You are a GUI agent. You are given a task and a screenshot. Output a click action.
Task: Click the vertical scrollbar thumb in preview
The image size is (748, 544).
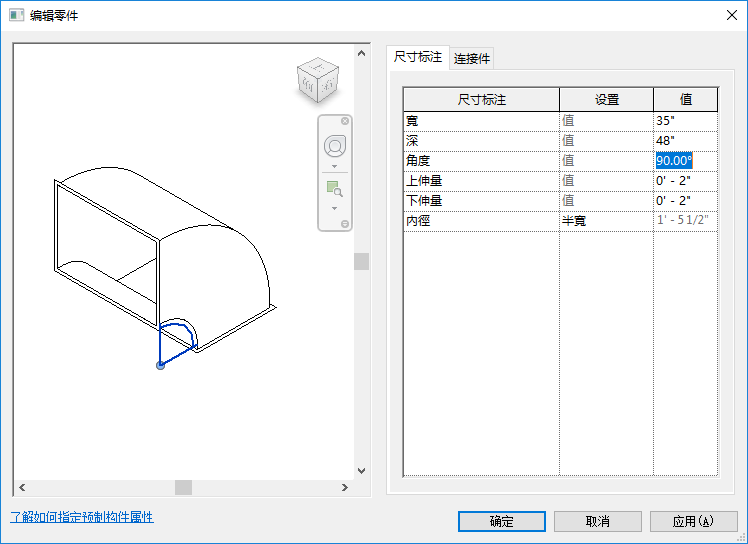tap(362, 262)
